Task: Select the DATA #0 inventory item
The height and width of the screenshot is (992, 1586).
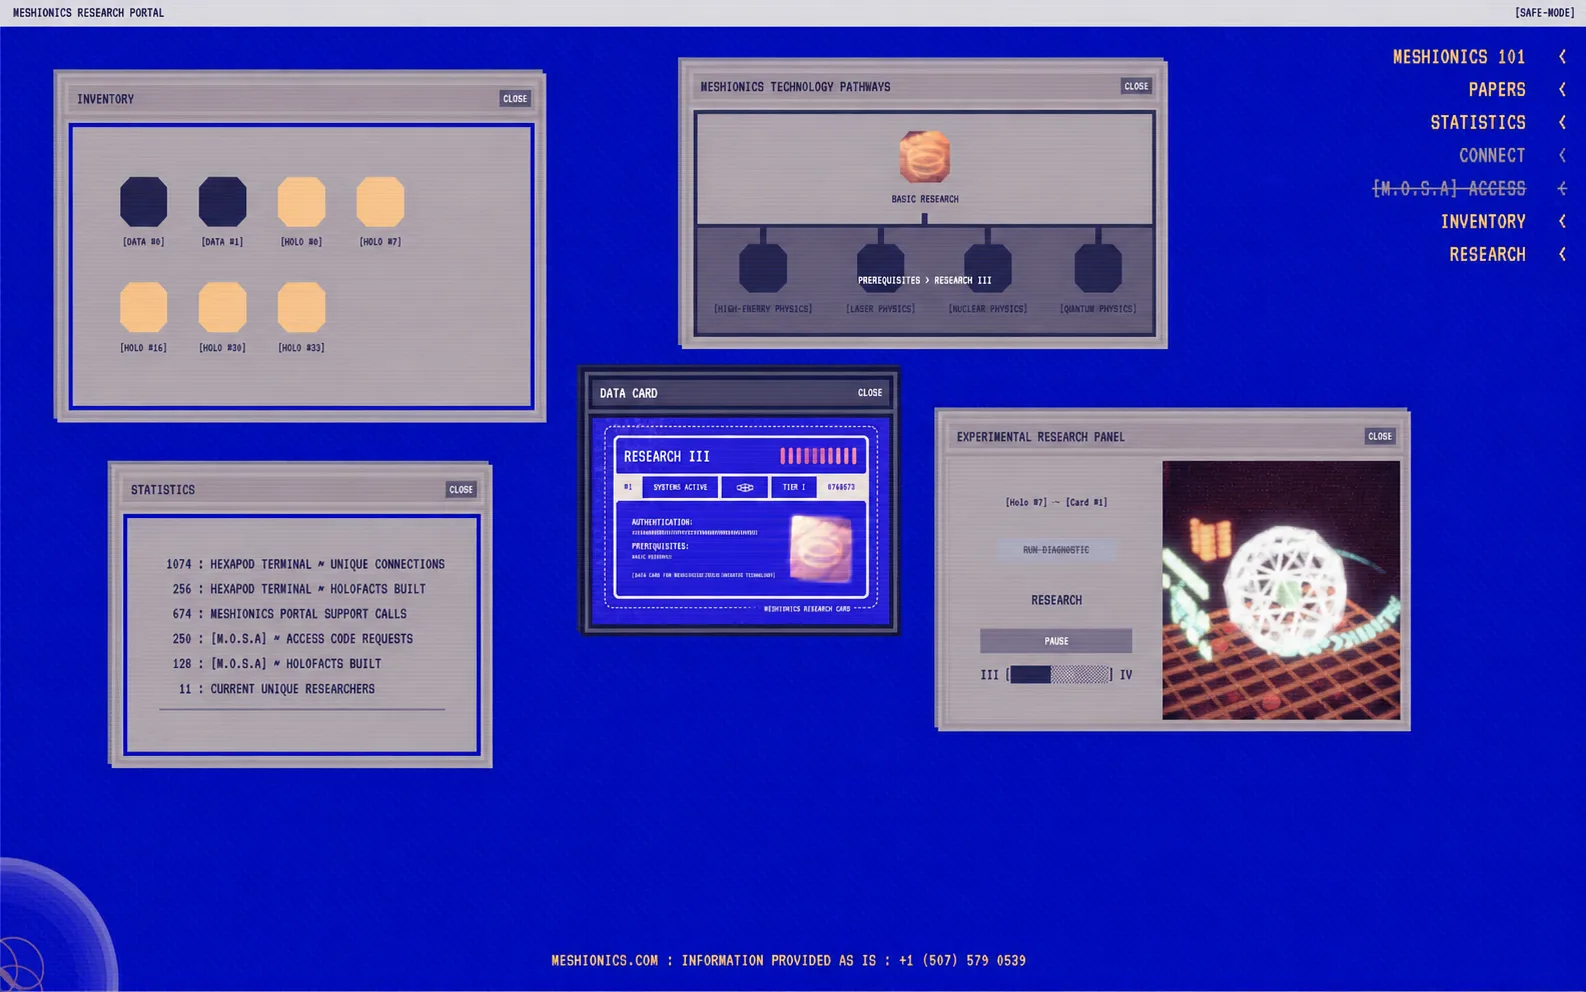Action: click(143, 202)
